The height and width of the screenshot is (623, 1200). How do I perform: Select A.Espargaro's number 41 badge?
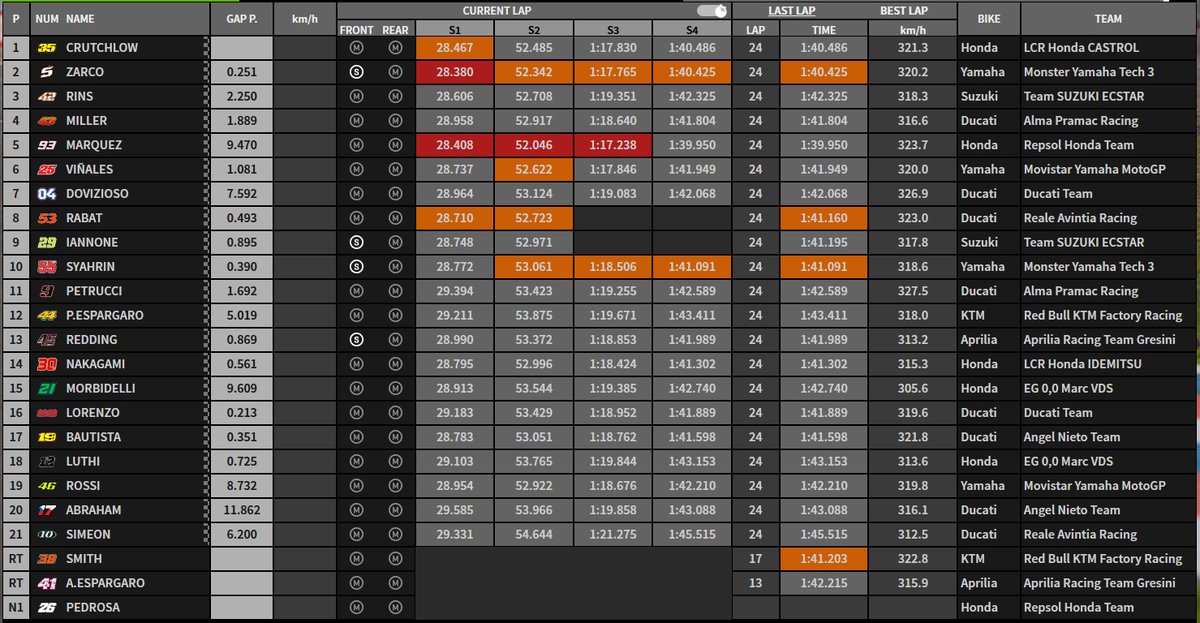(45, 582)
